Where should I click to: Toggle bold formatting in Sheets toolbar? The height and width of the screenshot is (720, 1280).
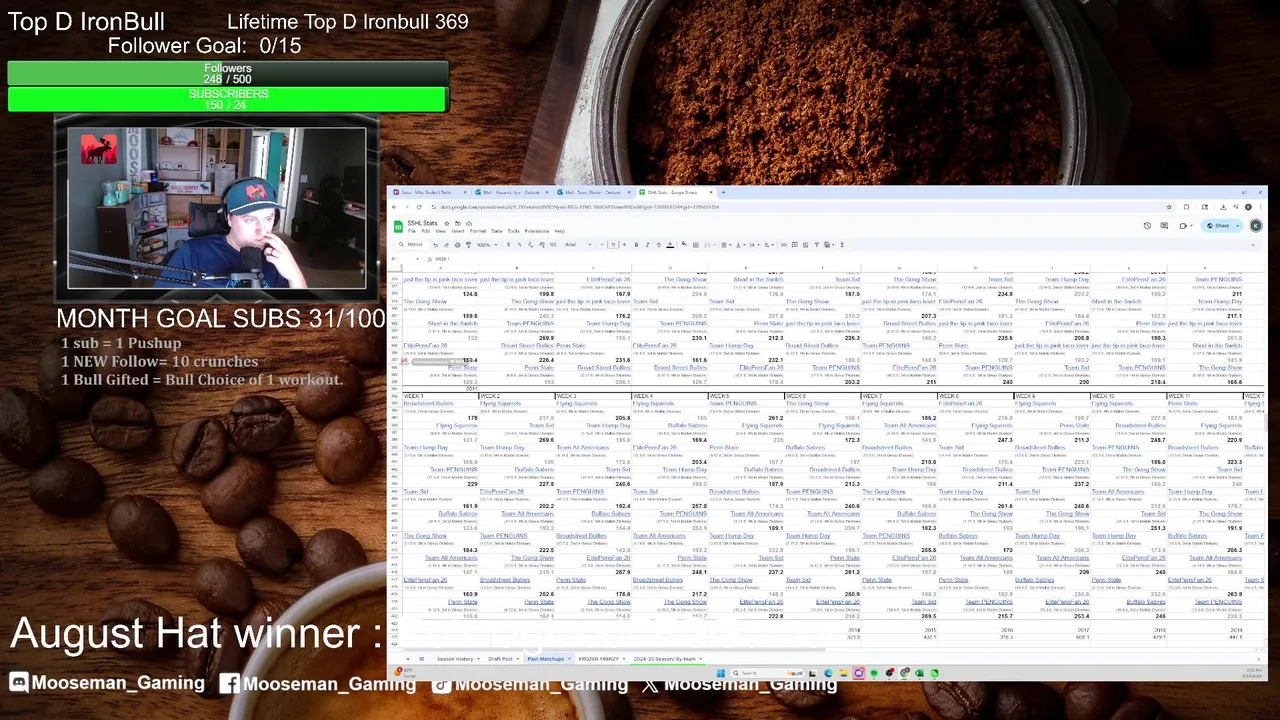tap(636, 244)
